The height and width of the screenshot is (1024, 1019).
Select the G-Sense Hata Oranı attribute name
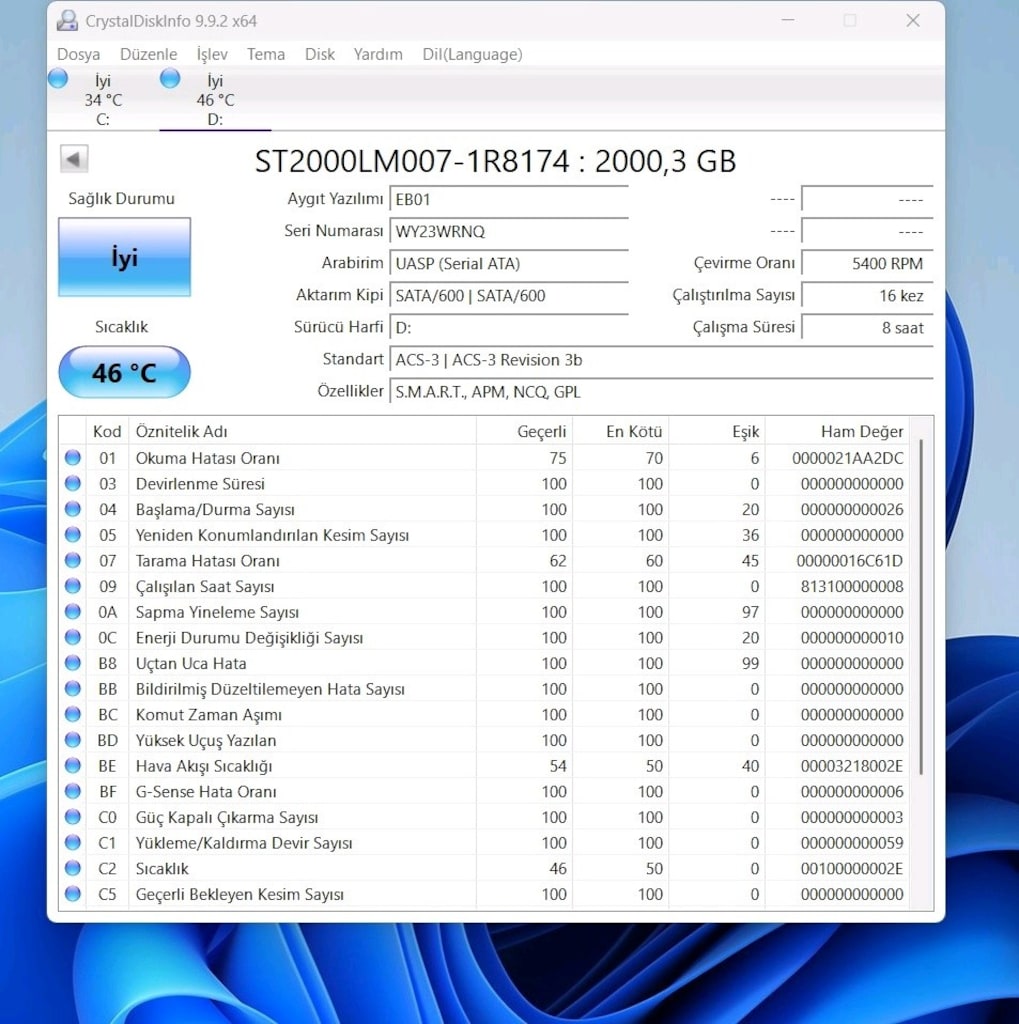[206, 792]
